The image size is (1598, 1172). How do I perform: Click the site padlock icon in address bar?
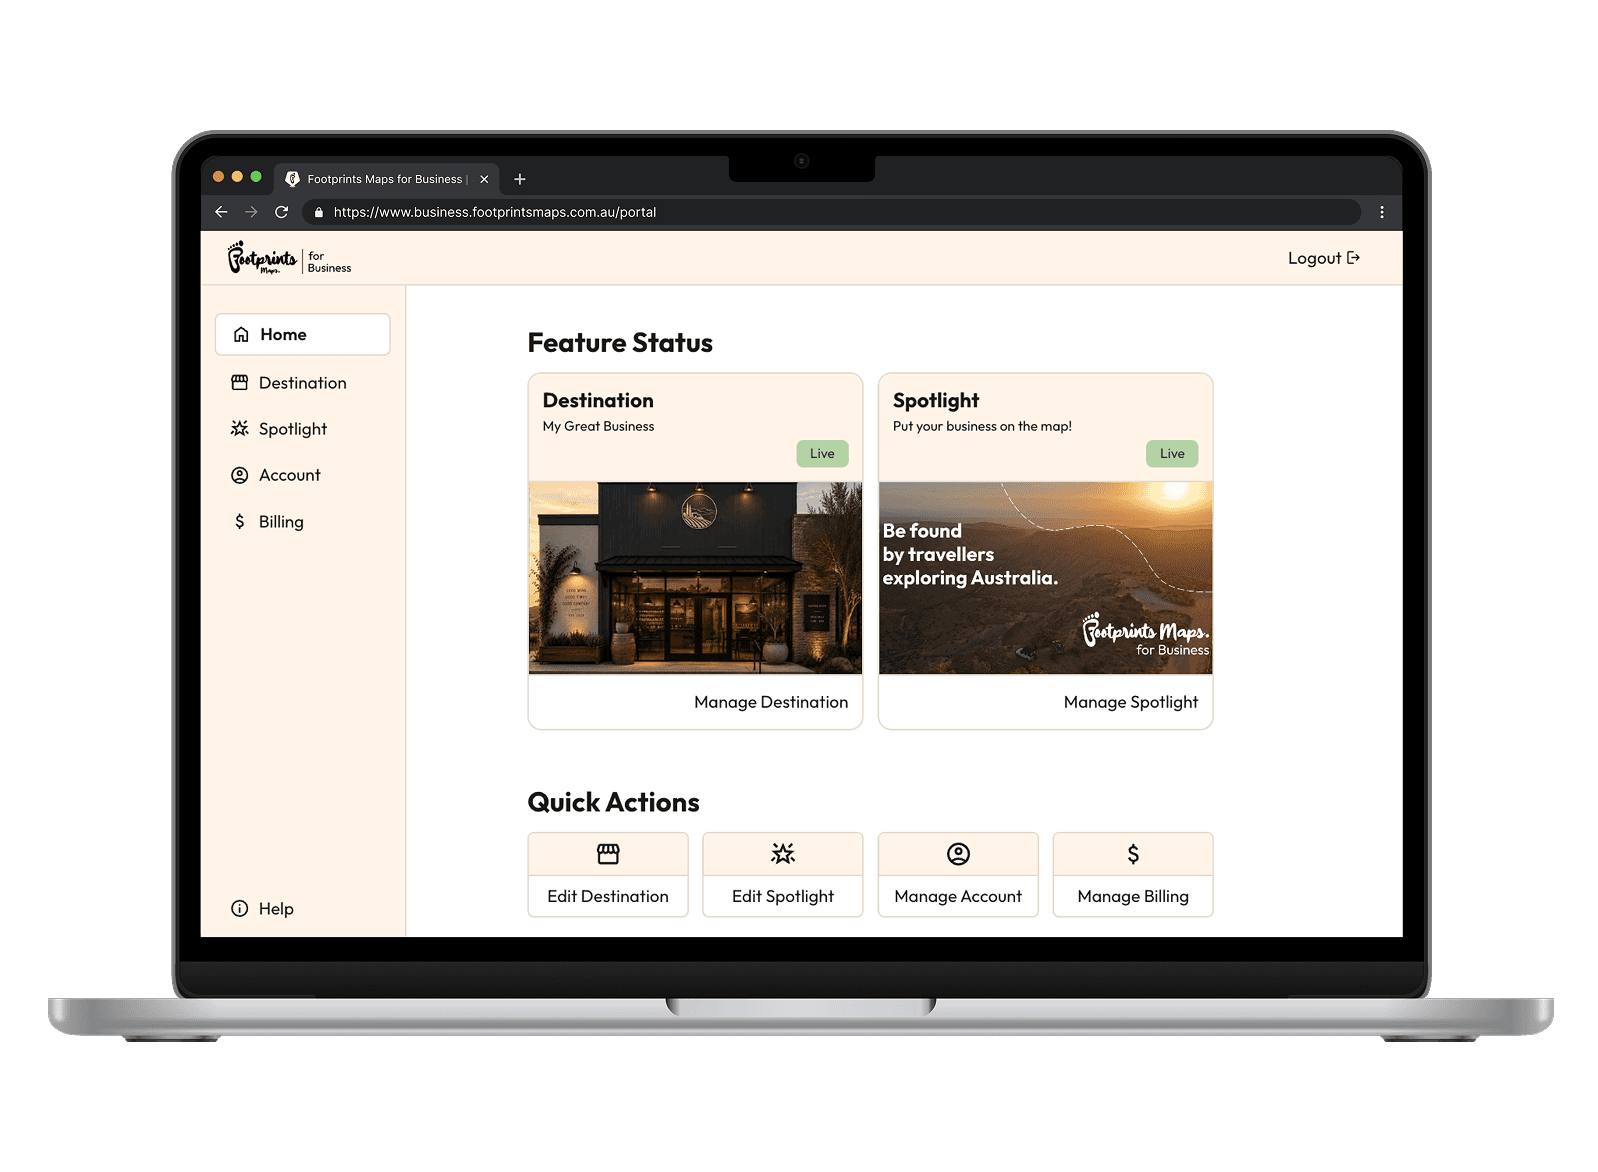point(319,212)
